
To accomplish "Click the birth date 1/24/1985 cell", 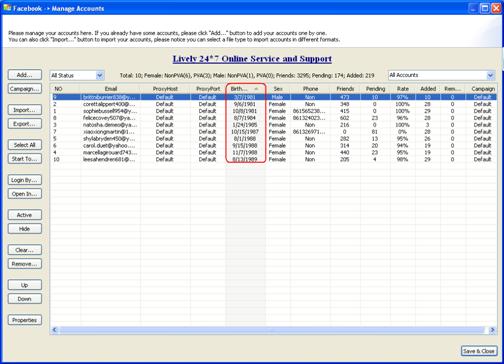I will tap(246, 125).
